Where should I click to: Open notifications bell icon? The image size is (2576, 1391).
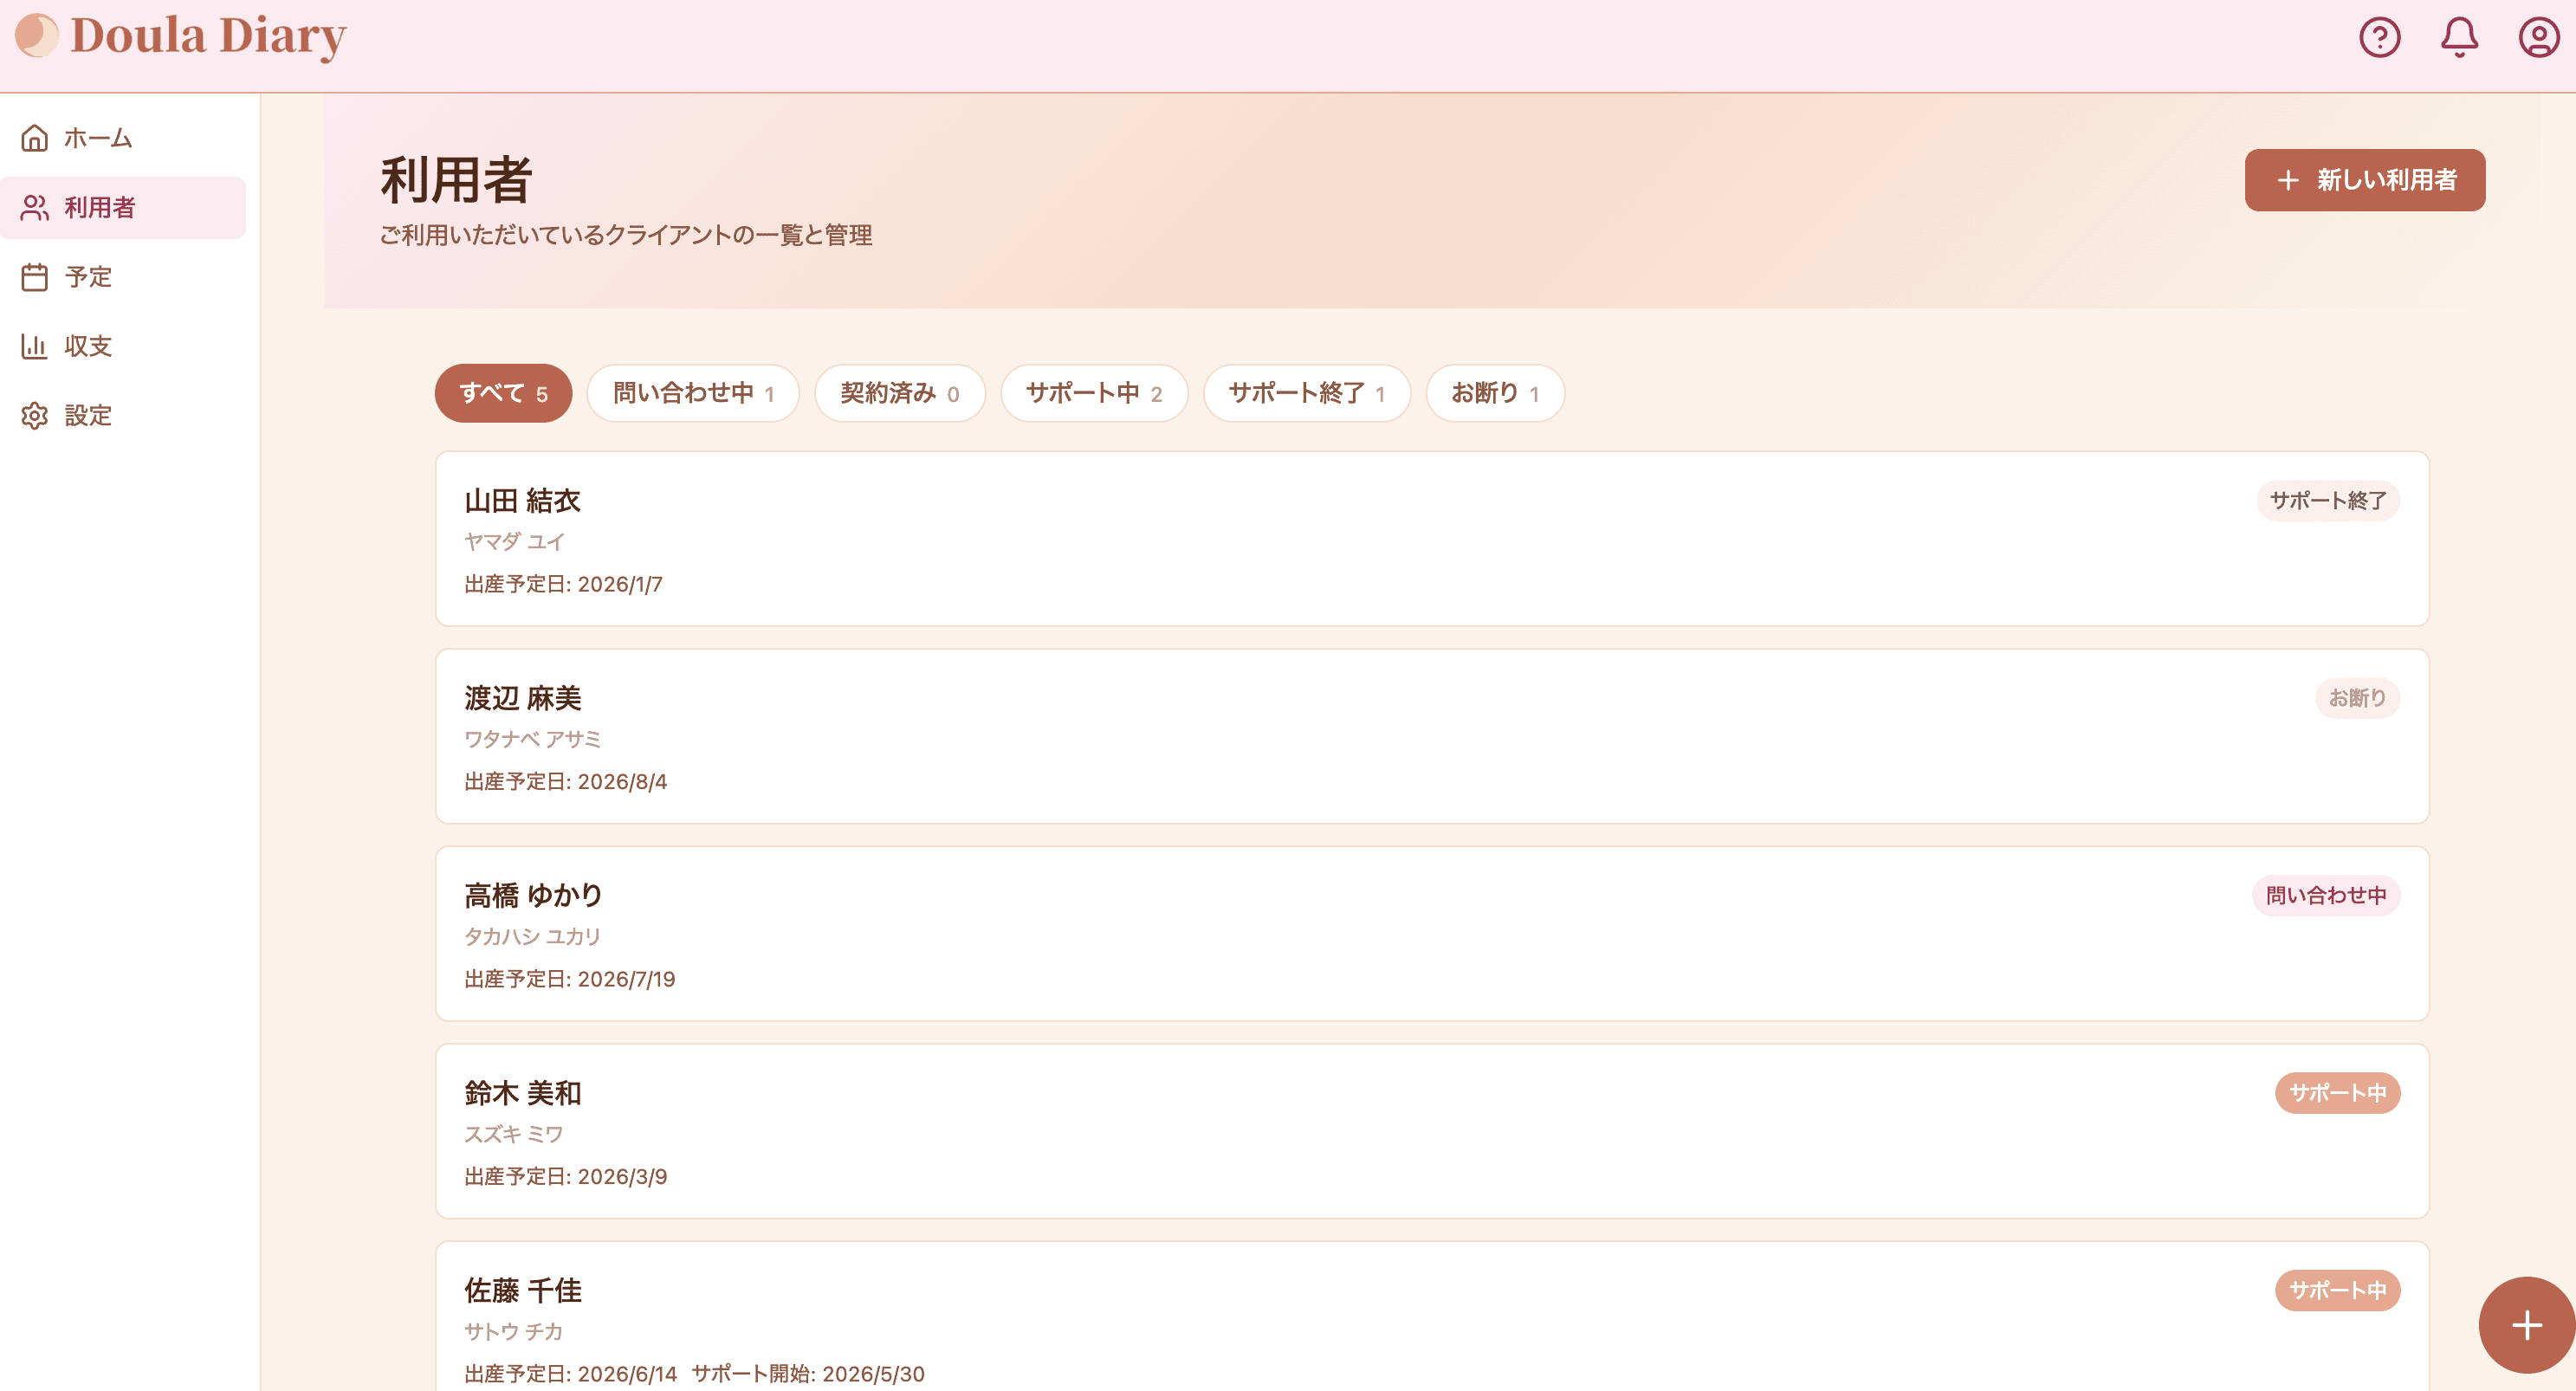click(2459, 37)
